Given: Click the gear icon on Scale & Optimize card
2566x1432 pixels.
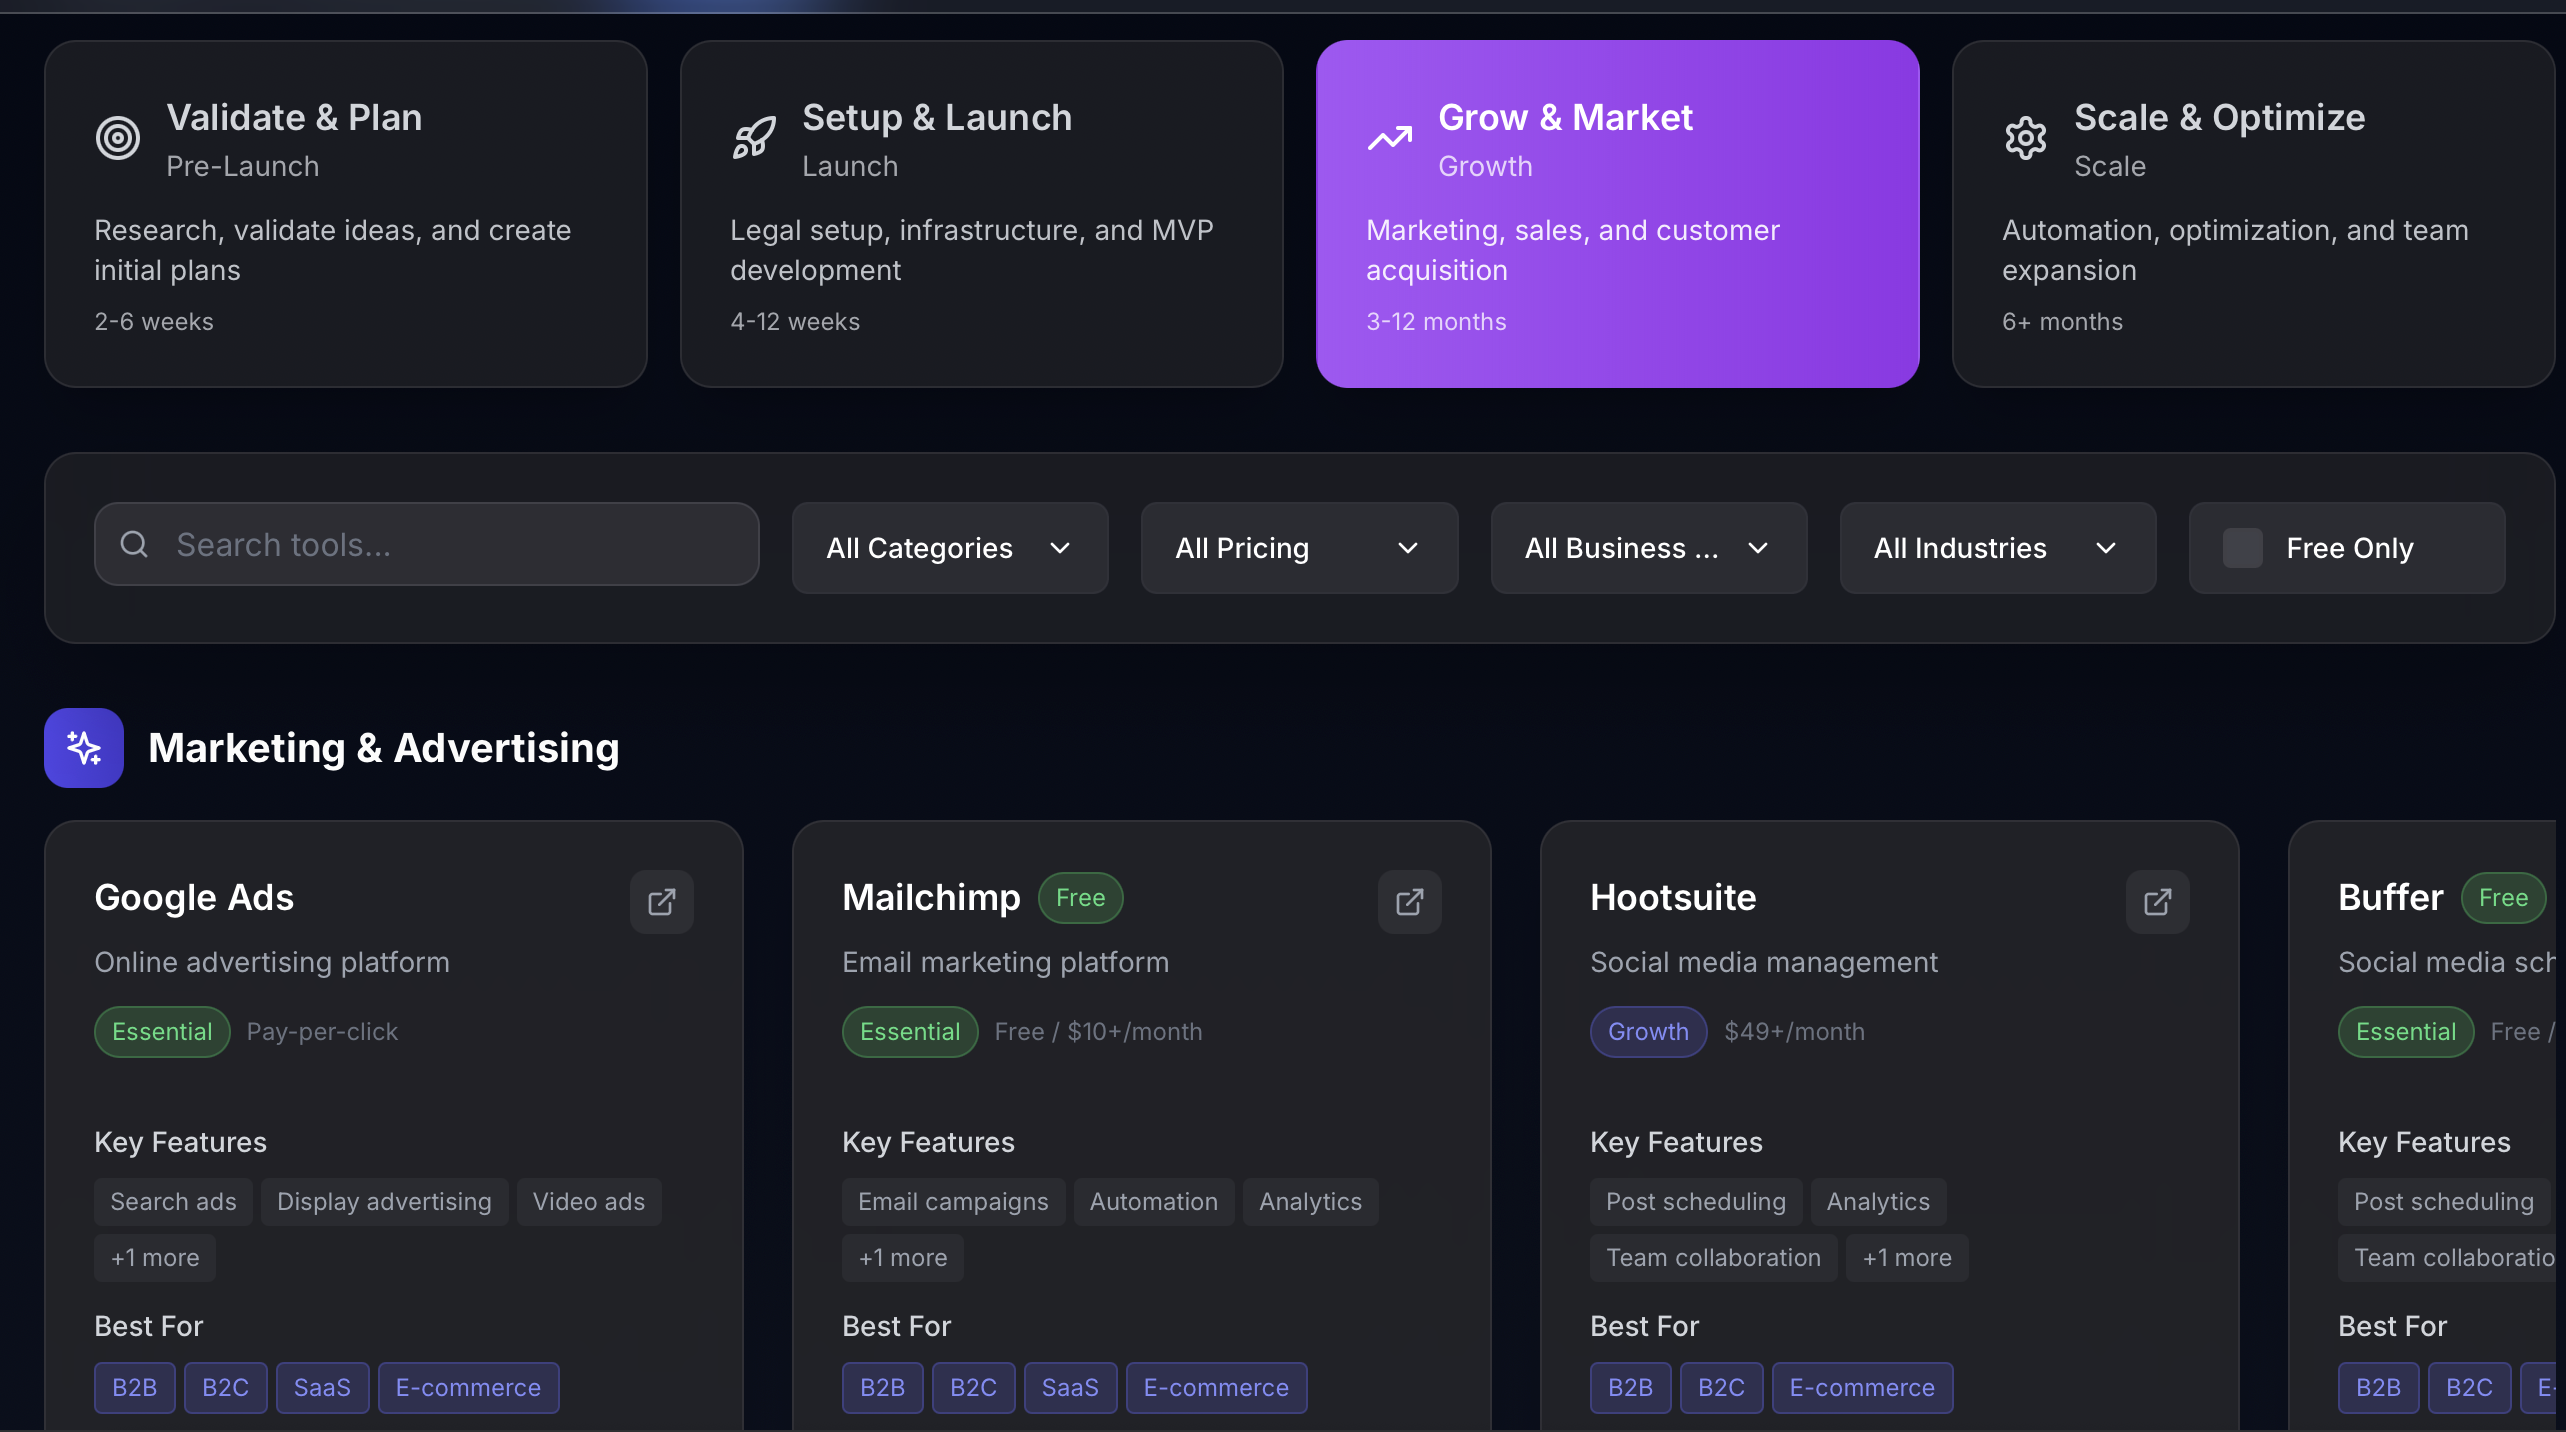Looking at the screenshot, I should coord(2026,138).
